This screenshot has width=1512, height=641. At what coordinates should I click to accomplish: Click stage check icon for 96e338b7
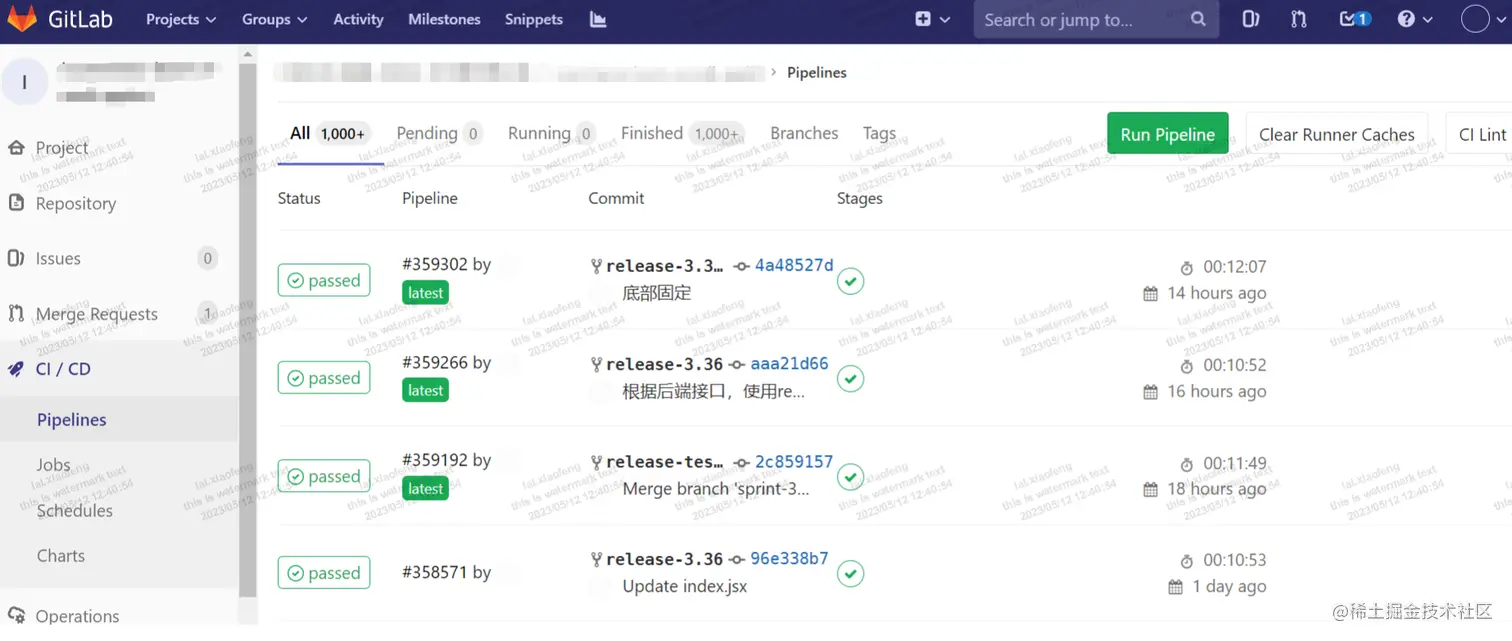pos(850,574)
